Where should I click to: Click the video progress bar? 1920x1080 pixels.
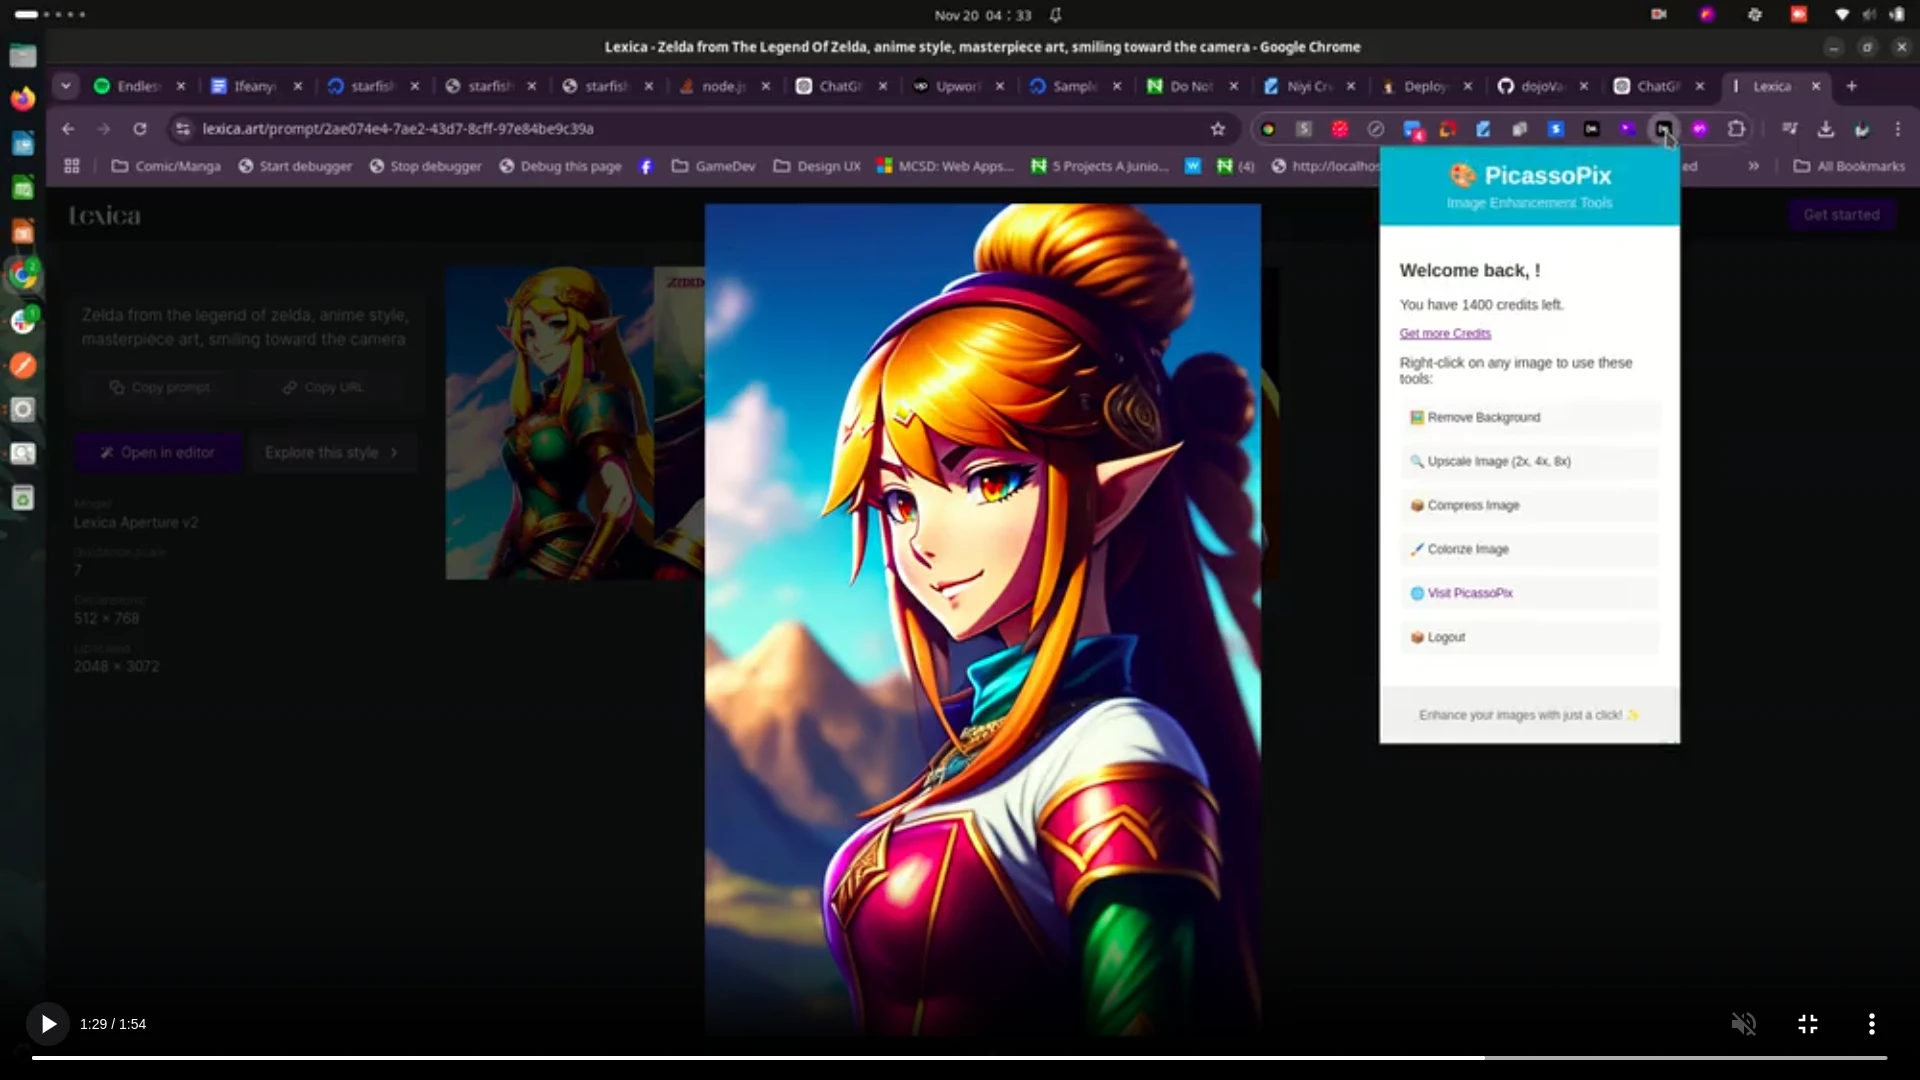[960, 1058]
